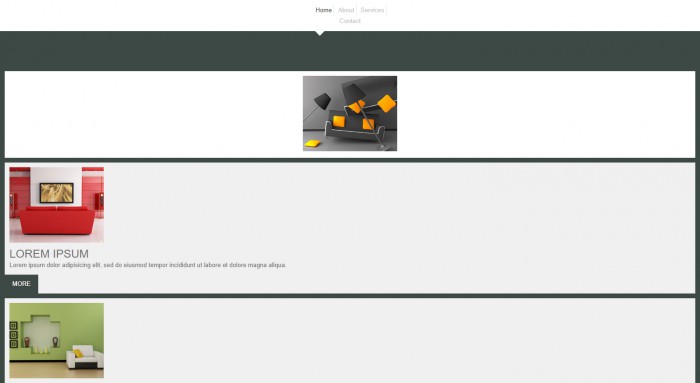Click the Lorem ipsum dolor description text
700x383 pixels.
(x=148, y=265)
